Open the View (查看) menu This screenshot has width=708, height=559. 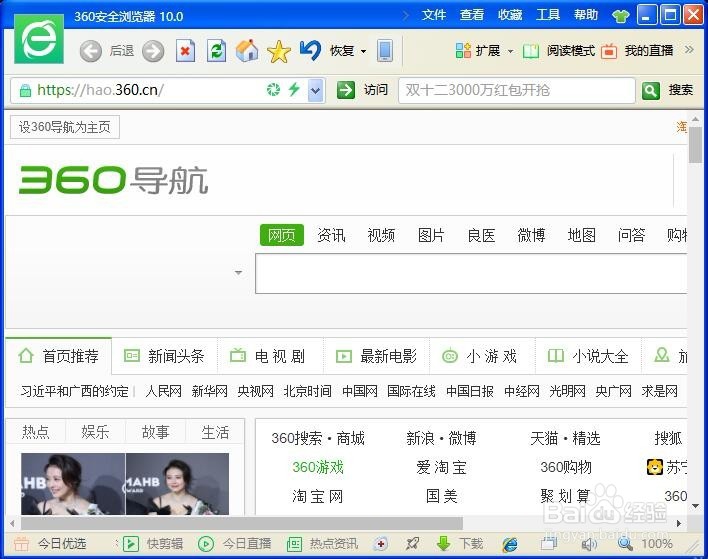[472, 15]
